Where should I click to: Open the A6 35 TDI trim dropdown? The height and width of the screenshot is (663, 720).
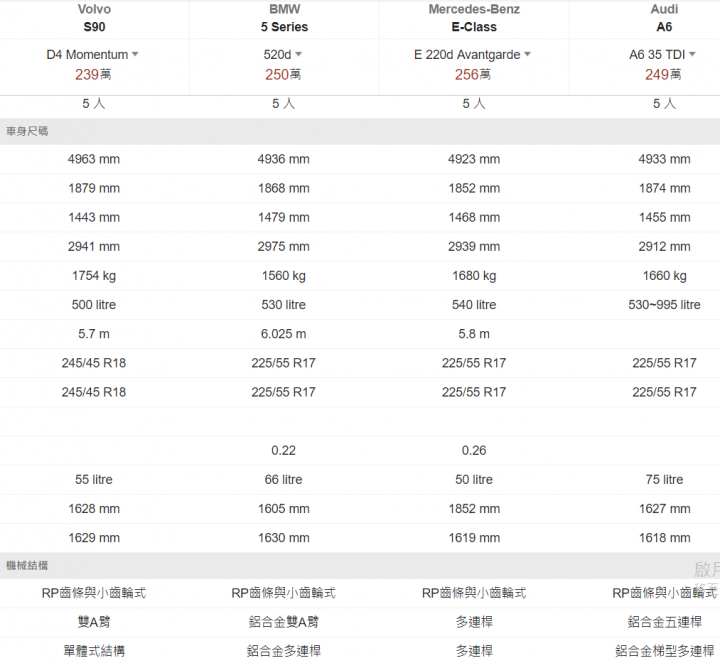coord(663,55)
